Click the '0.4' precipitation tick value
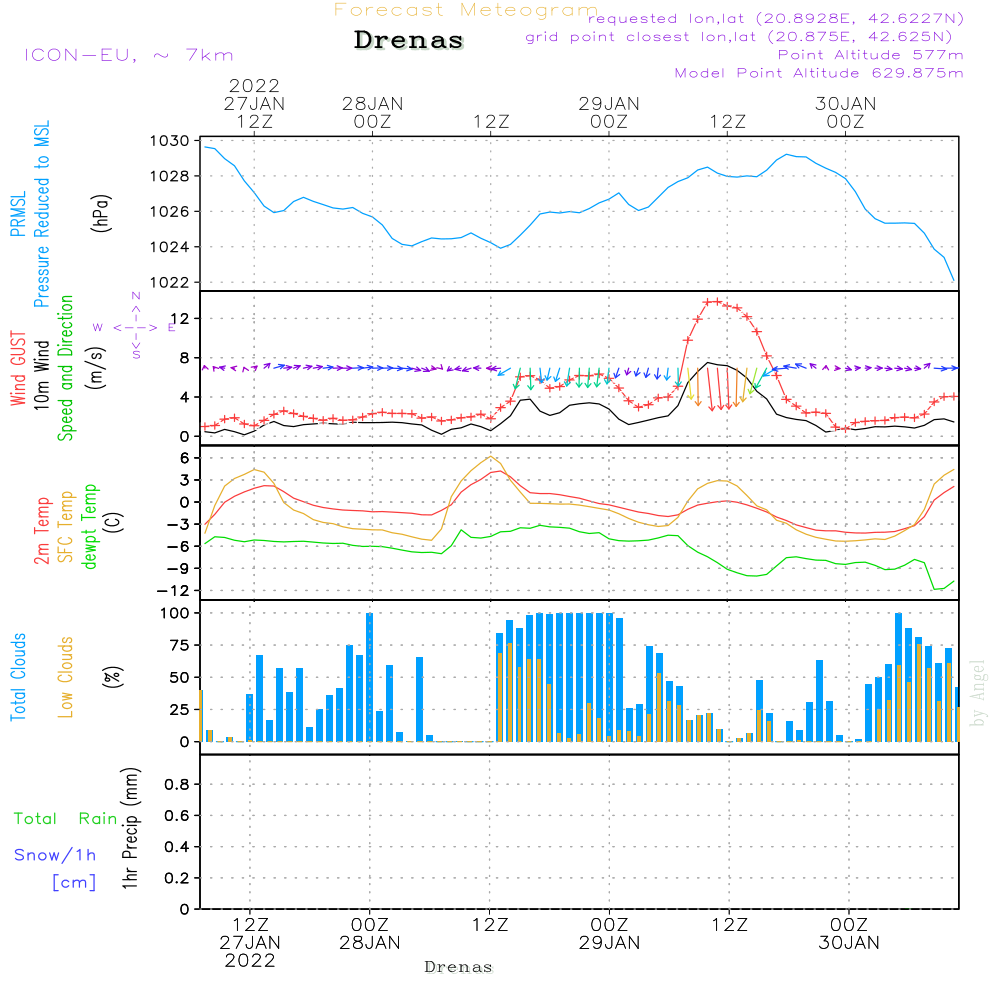 (177, 848)
